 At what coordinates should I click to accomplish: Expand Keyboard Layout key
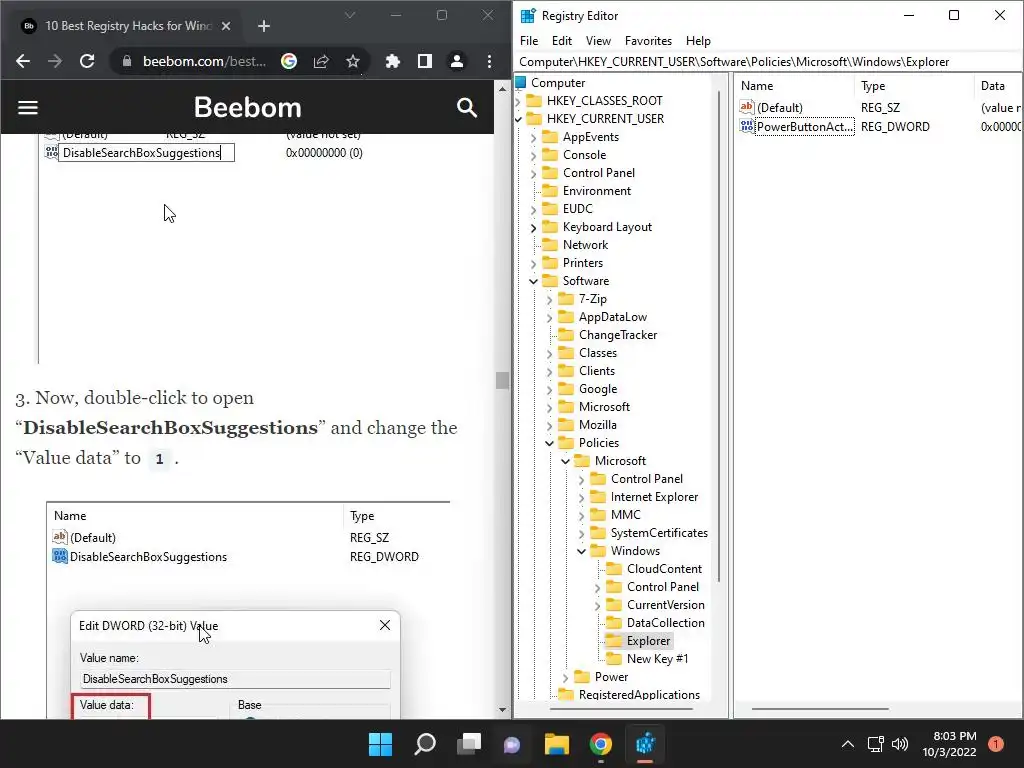click(534, 228)
